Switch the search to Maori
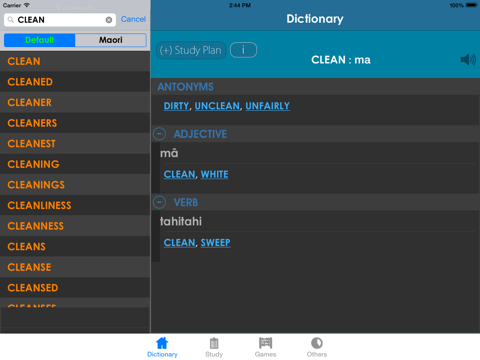Viewport: 480px width, 360px height. pyautogui.click(x=111, y=40)
